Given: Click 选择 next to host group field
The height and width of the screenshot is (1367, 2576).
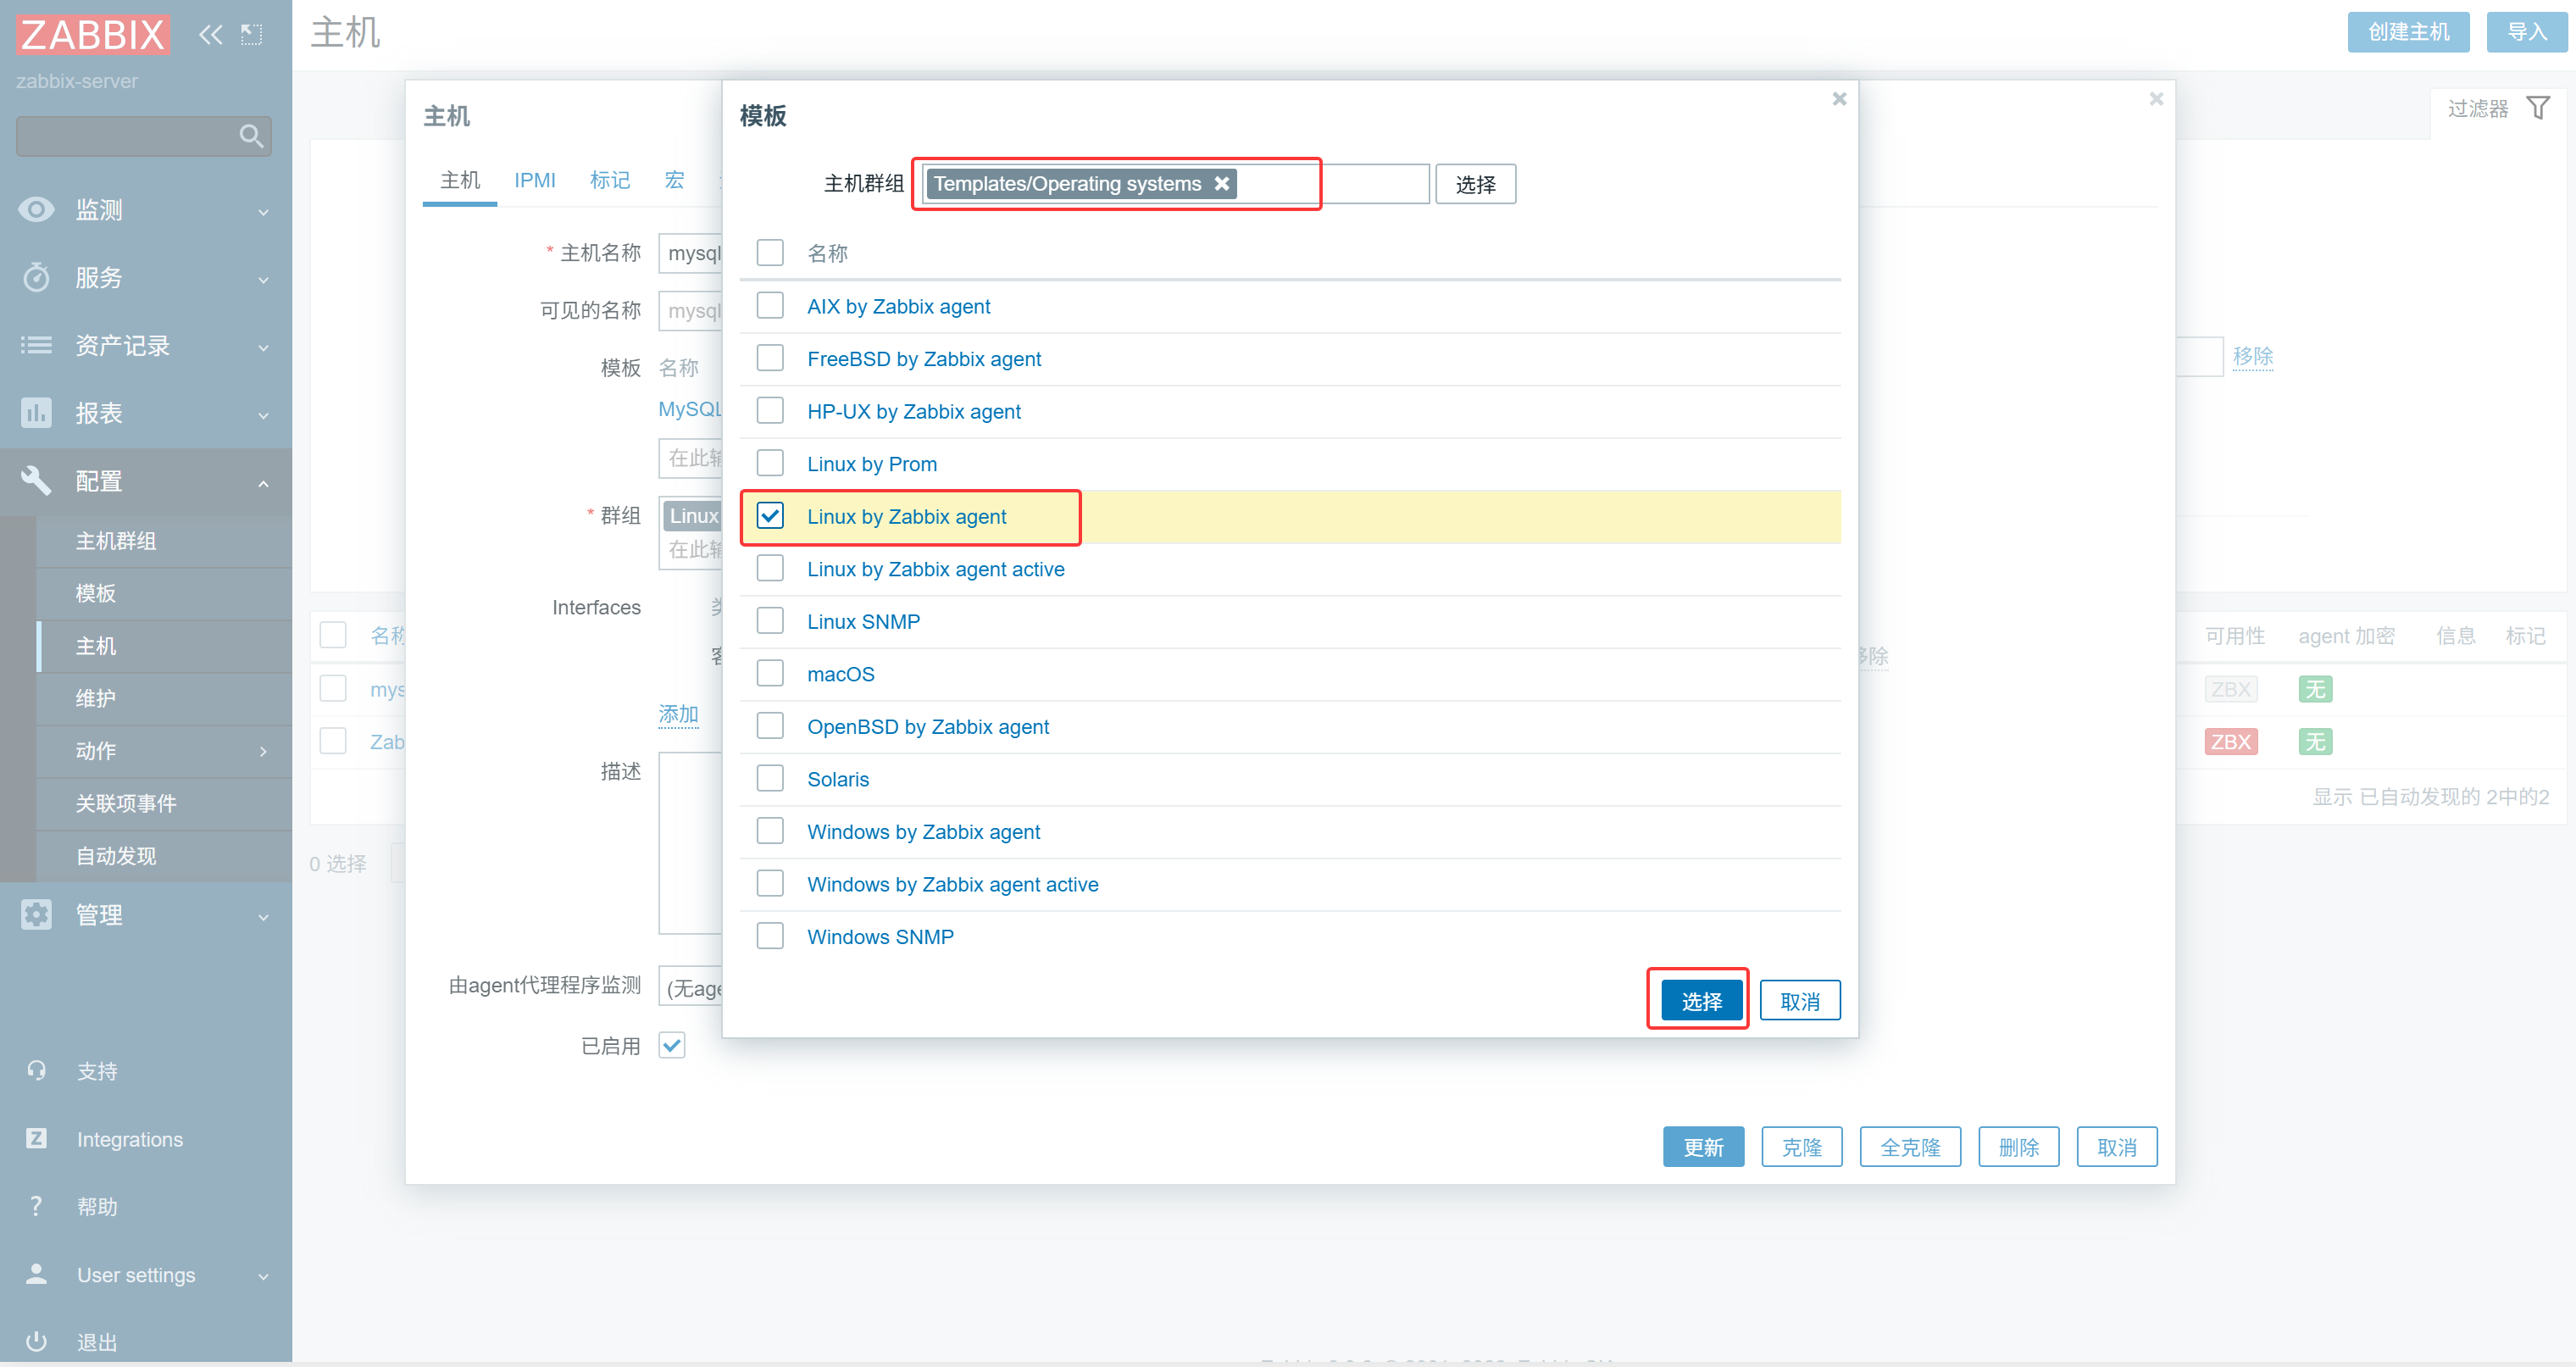Looking at the screenshot, I should 1475,184.
